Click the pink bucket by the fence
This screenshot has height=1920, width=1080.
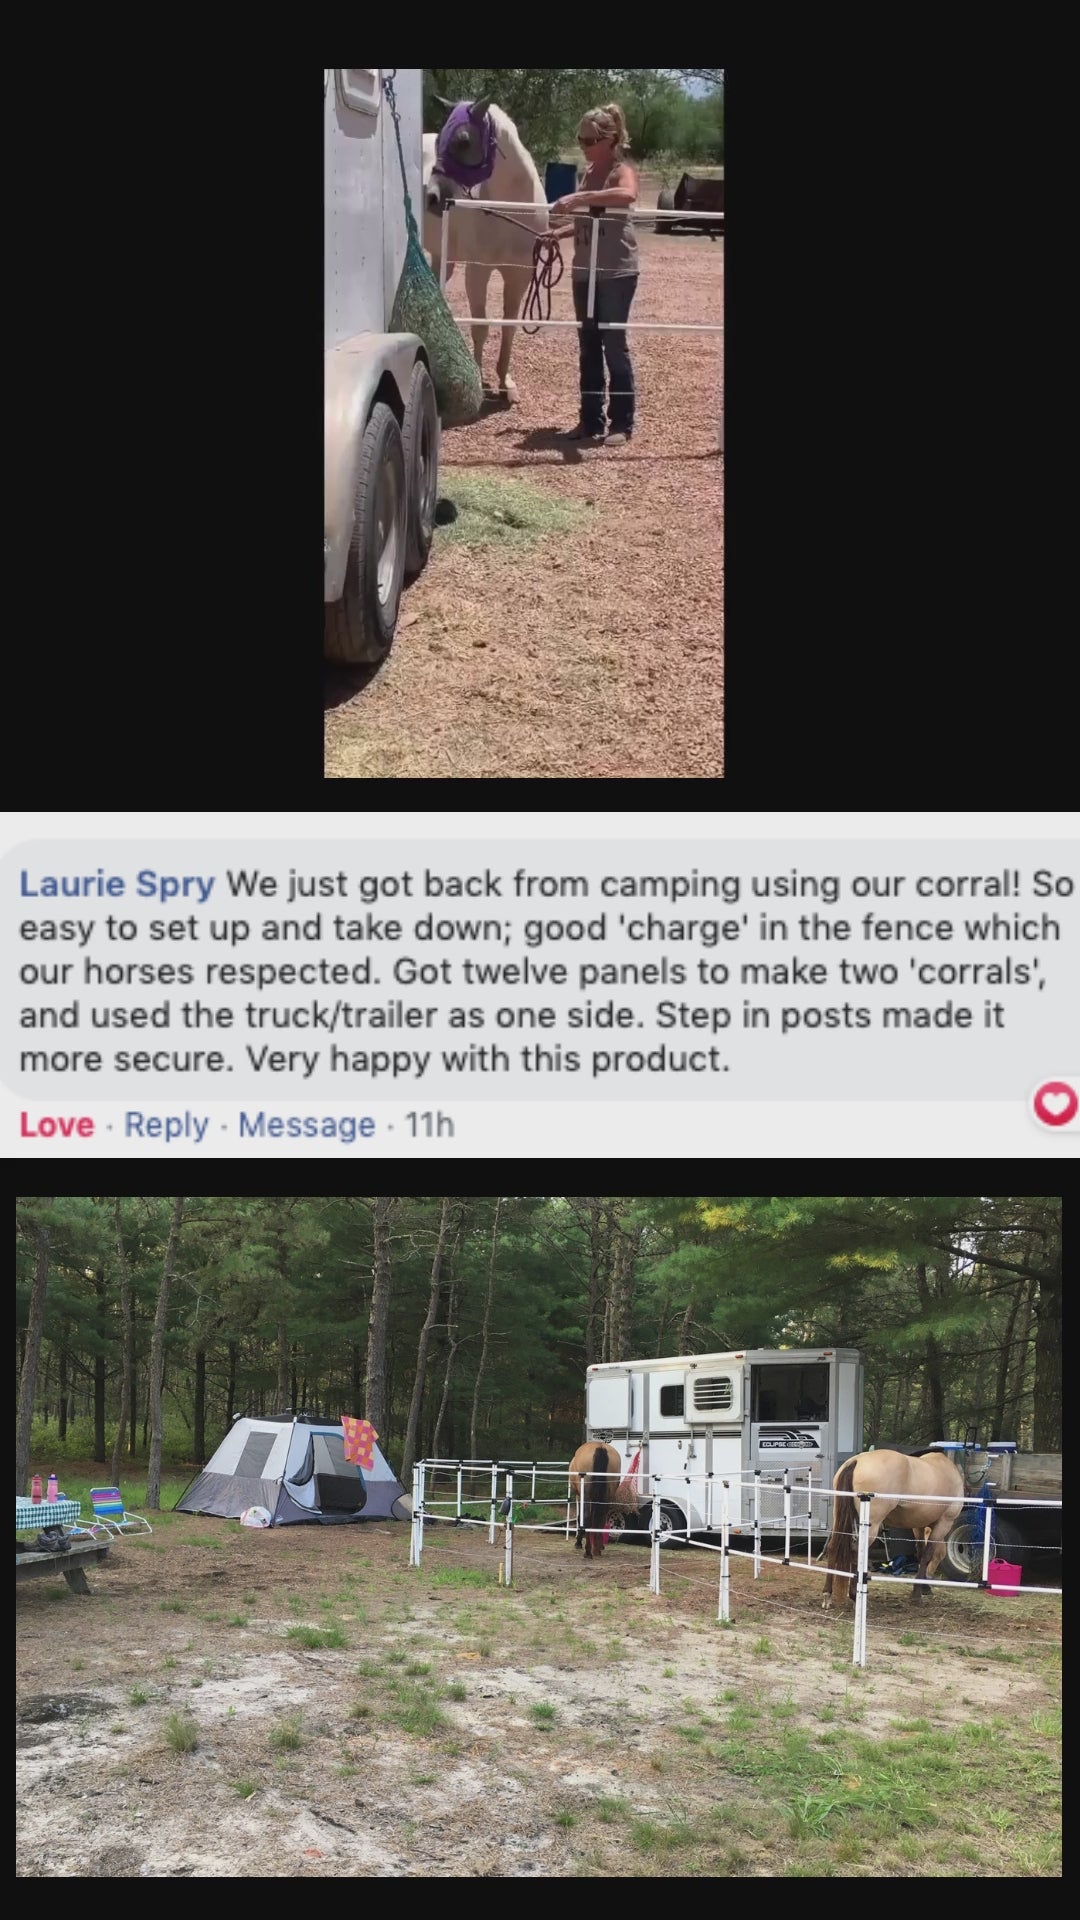pos(1004,1575)
